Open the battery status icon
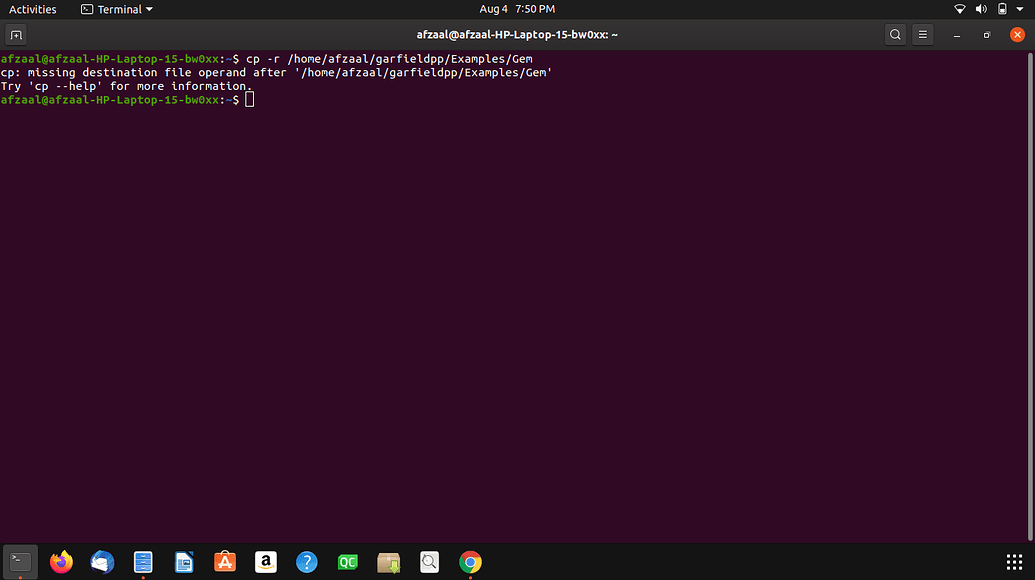 point(1002,9)
